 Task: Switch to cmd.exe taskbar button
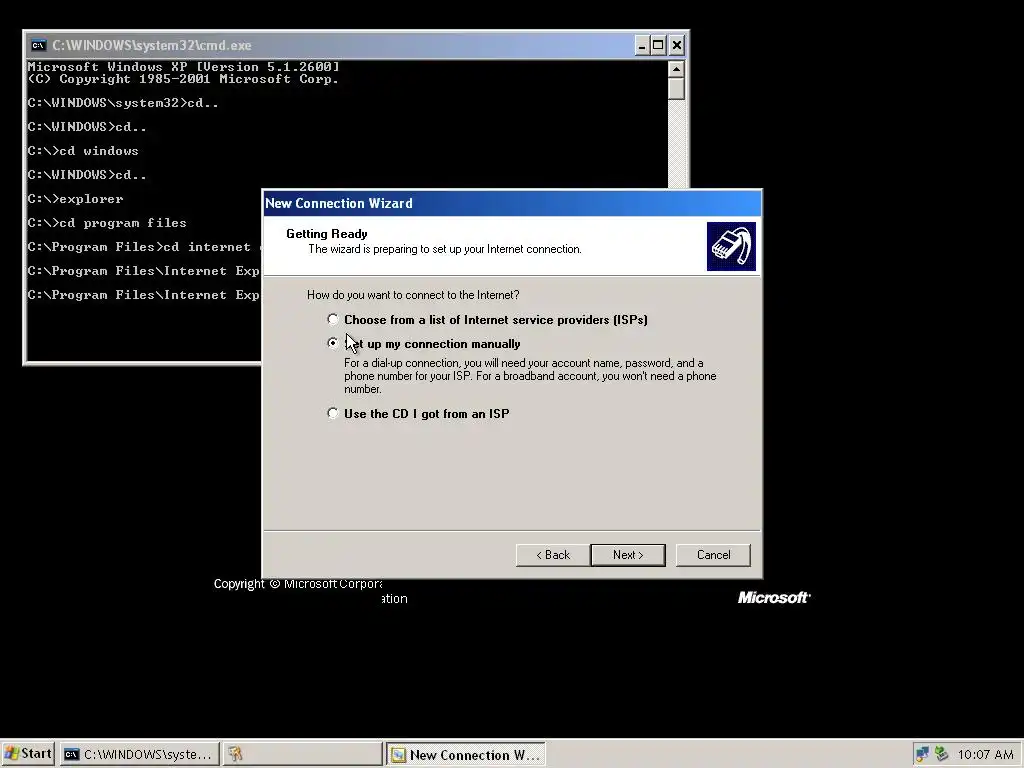tap(139, 754)
